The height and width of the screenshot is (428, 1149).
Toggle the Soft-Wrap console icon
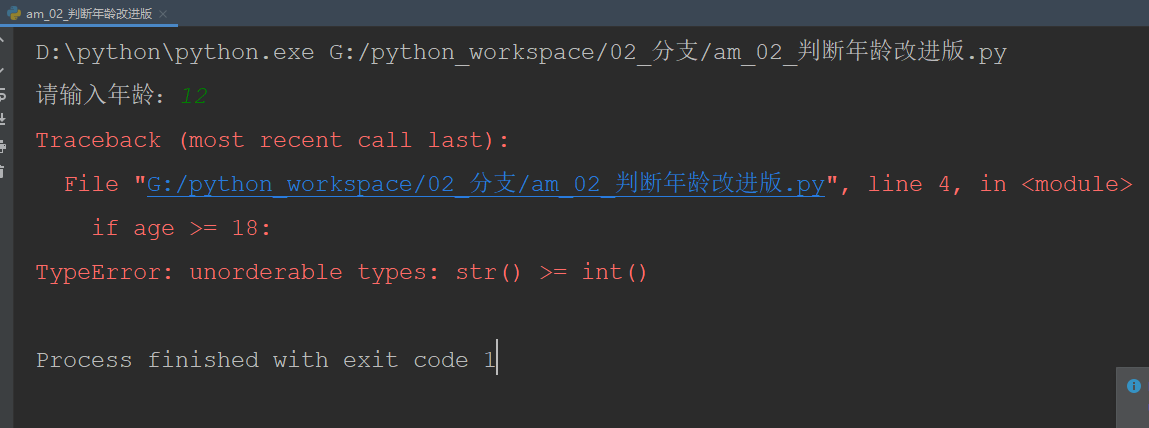point(3,94)
